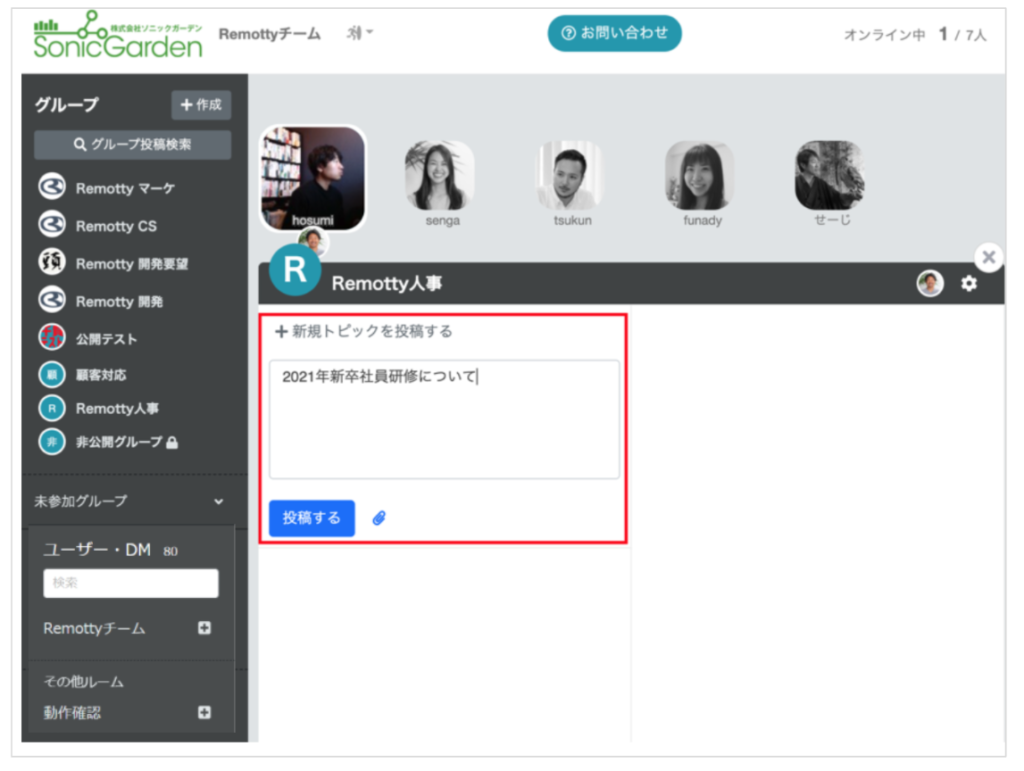Click the round R icon of Remotty人事

pos(295,270)
